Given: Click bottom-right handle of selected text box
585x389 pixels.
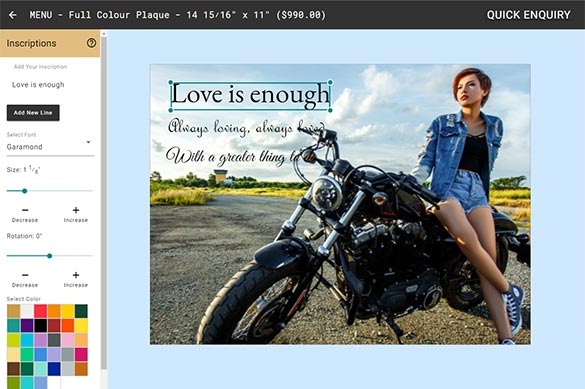Looking at the screenshot, I should click(x=330, y=110).
